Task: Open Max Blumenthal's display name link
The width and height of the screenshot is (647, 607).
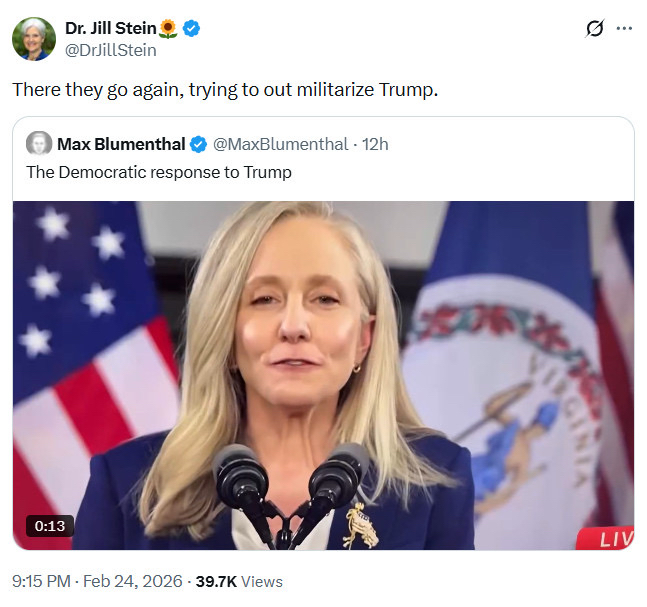Action: point(120,144)
